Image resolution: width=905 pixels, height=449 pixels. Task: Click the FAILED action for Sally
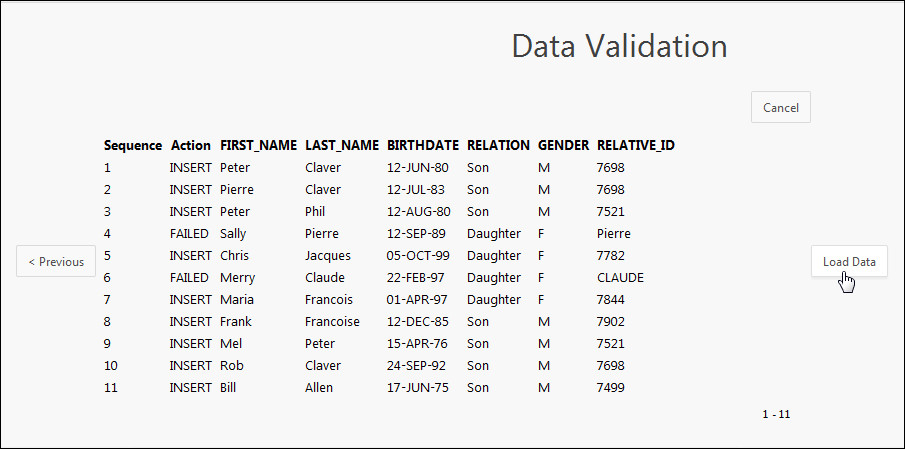click(189, 233)
